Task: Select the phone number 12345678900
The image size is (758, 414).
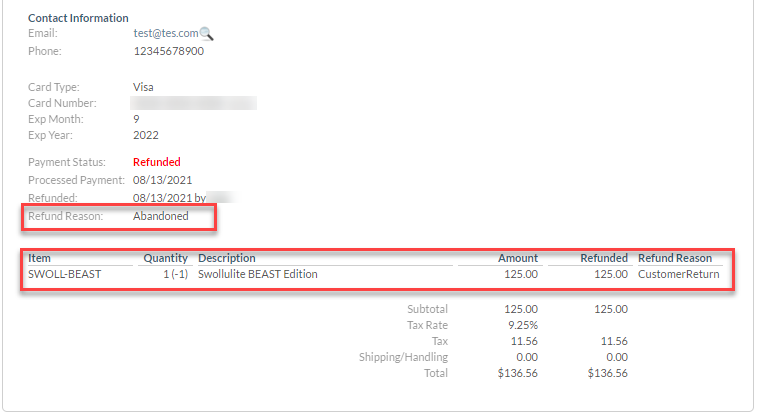Action: [169, 51]
